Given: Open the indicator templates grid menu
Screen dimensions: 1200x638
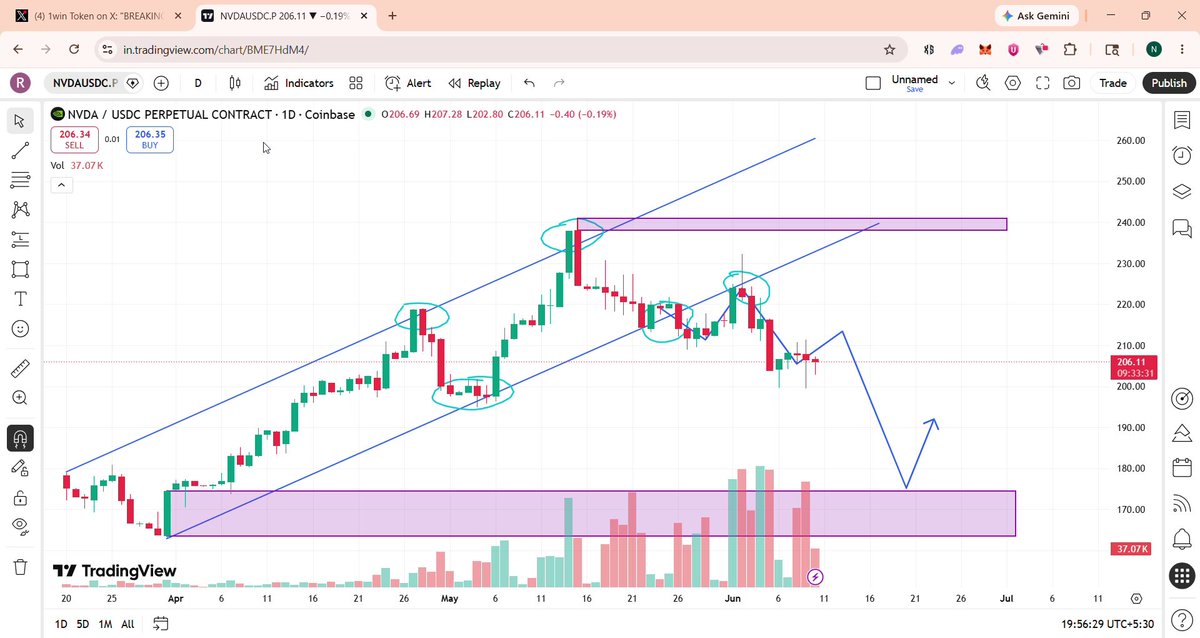Looking at the screenshot, I should 356,83.
